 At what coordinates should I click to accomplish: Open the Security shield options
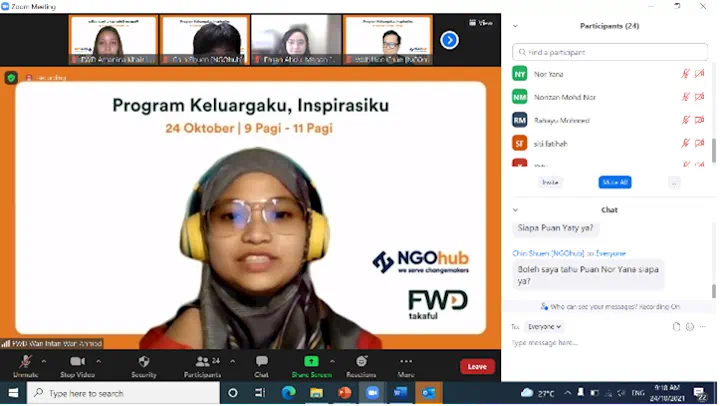tap(144, 362)
